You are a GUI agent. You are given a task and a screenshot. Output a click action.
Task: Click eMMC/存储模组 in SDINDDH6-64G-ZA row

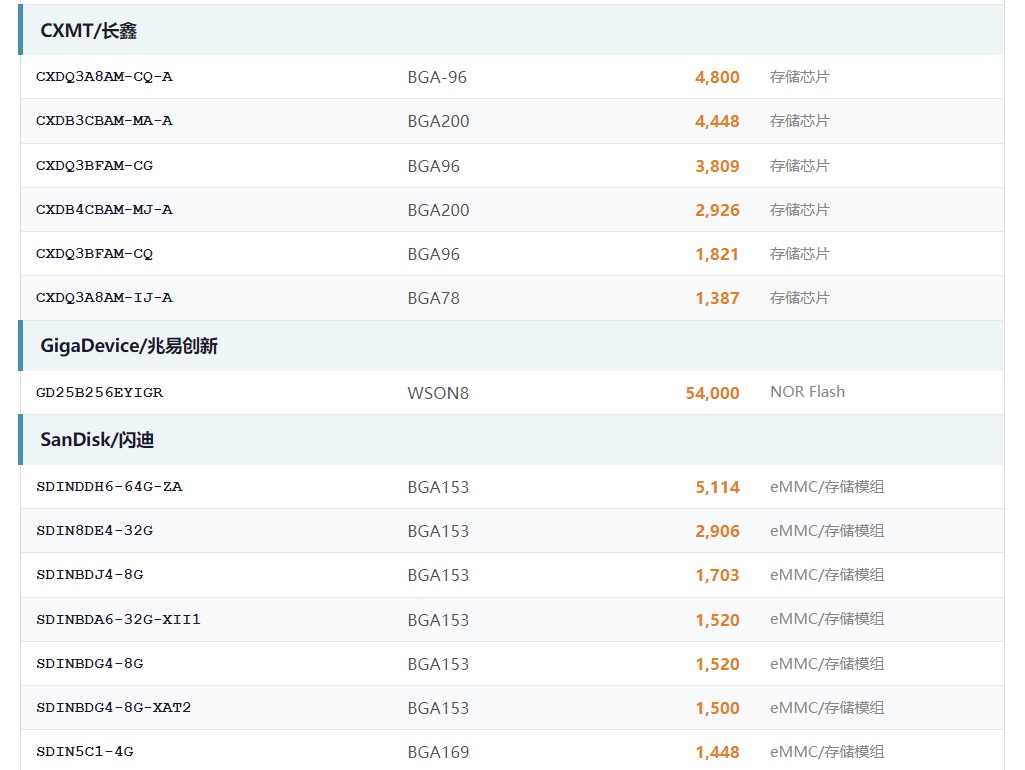click(827, 486)
